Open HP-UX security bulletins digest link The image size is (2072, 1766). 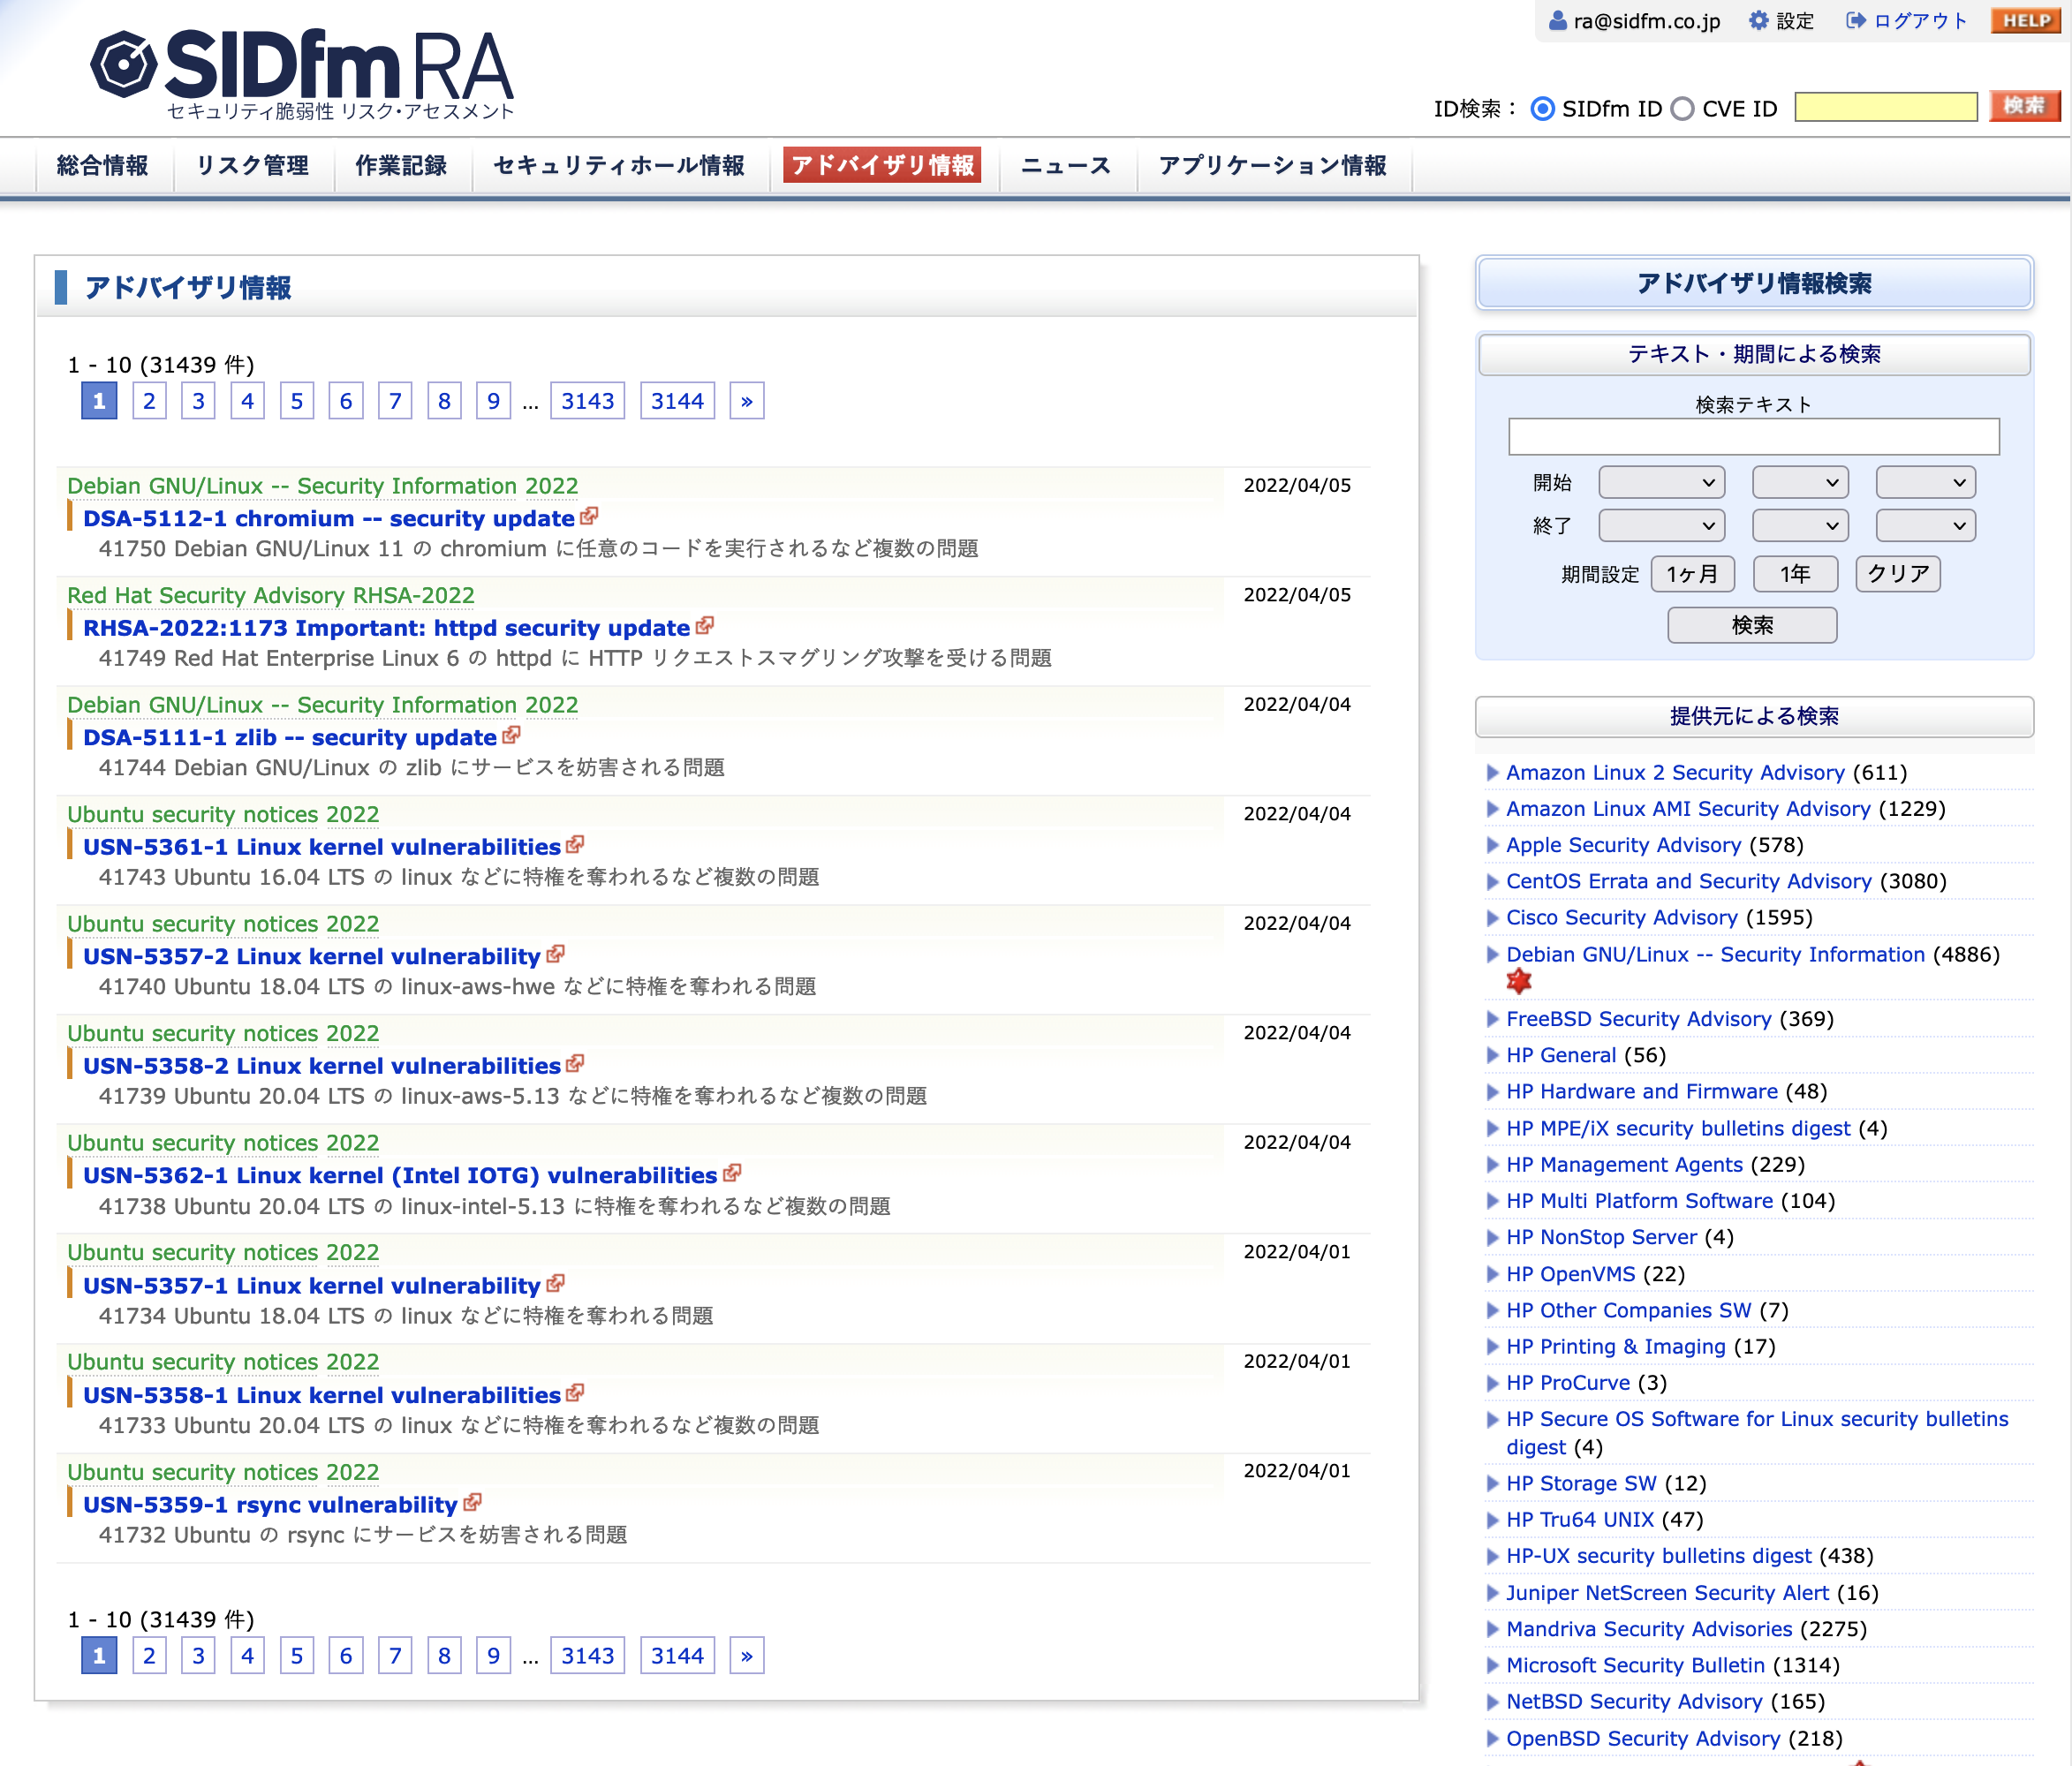coord(1658,1556)
